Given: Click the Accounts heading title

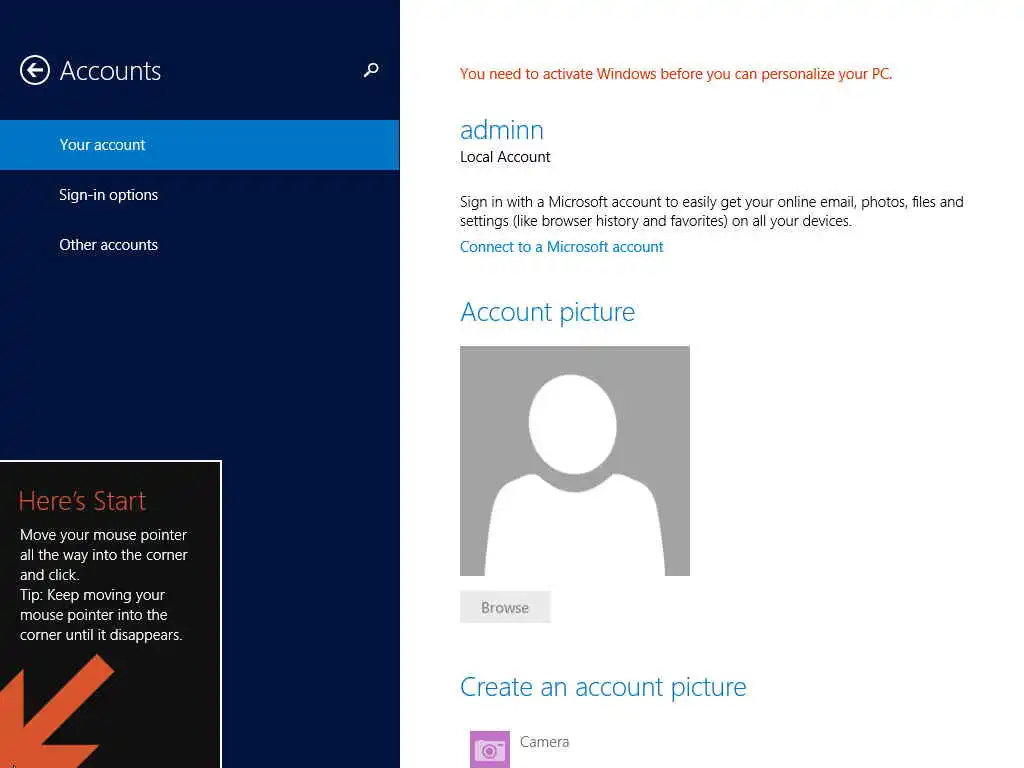Looking at the screenshot, I should [110, 71].
